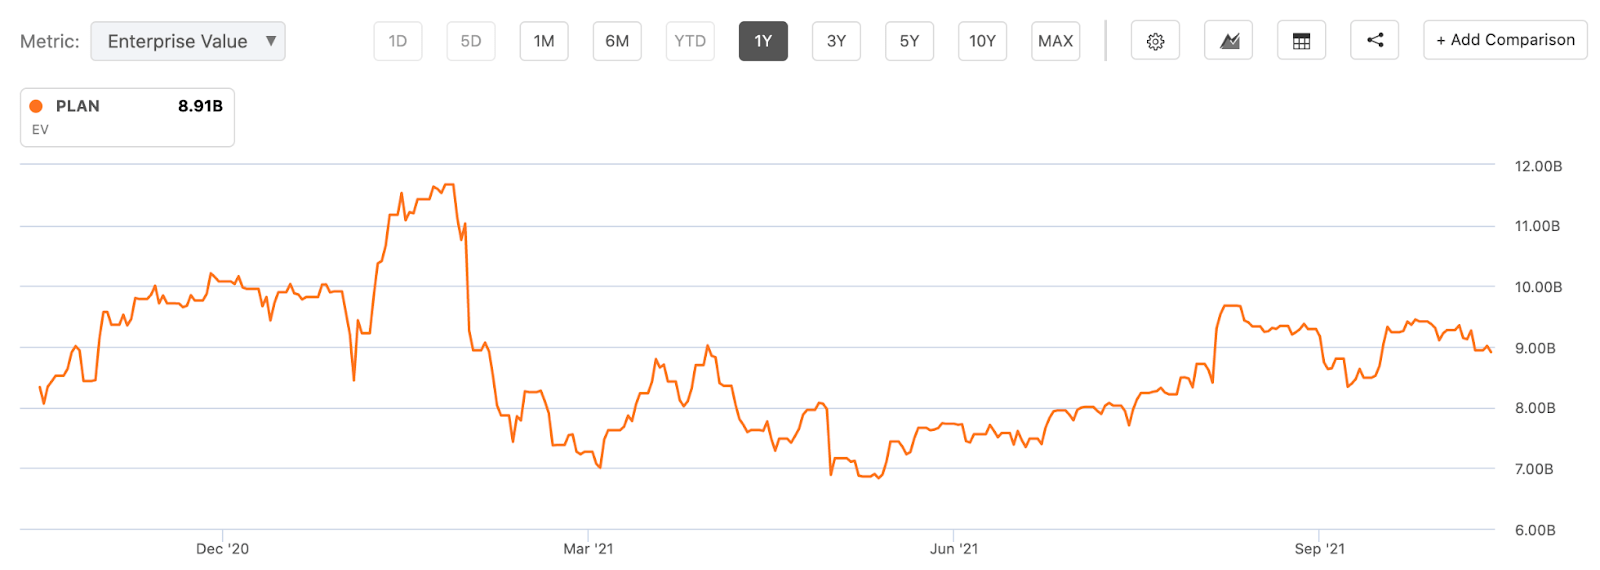
Task: Select the 1M time range
Action: pyautogui.click(x=544, y=41)
